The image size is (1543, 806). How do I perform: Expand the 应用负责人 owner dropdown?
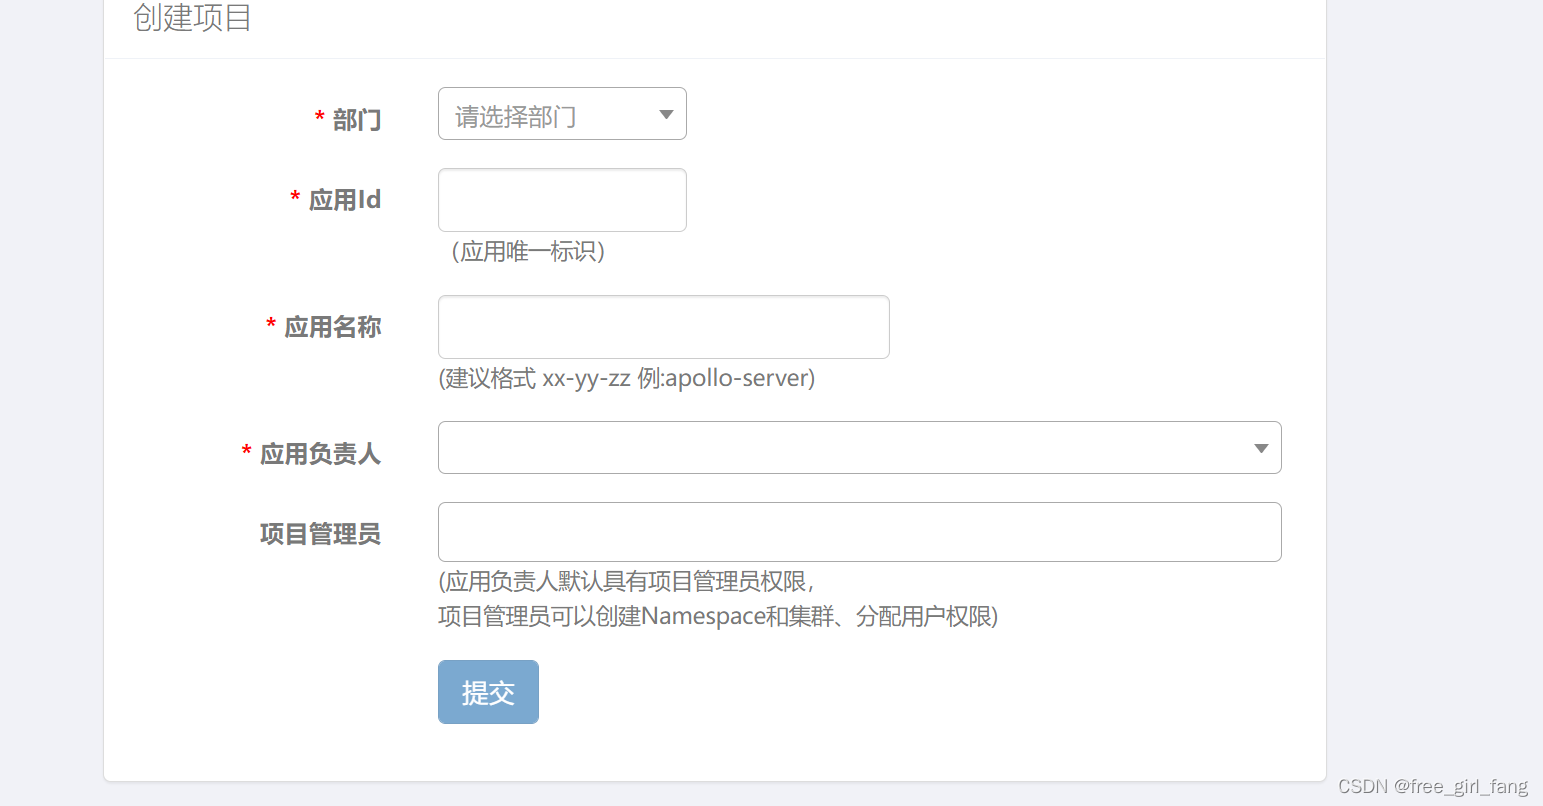click(859, 448)
